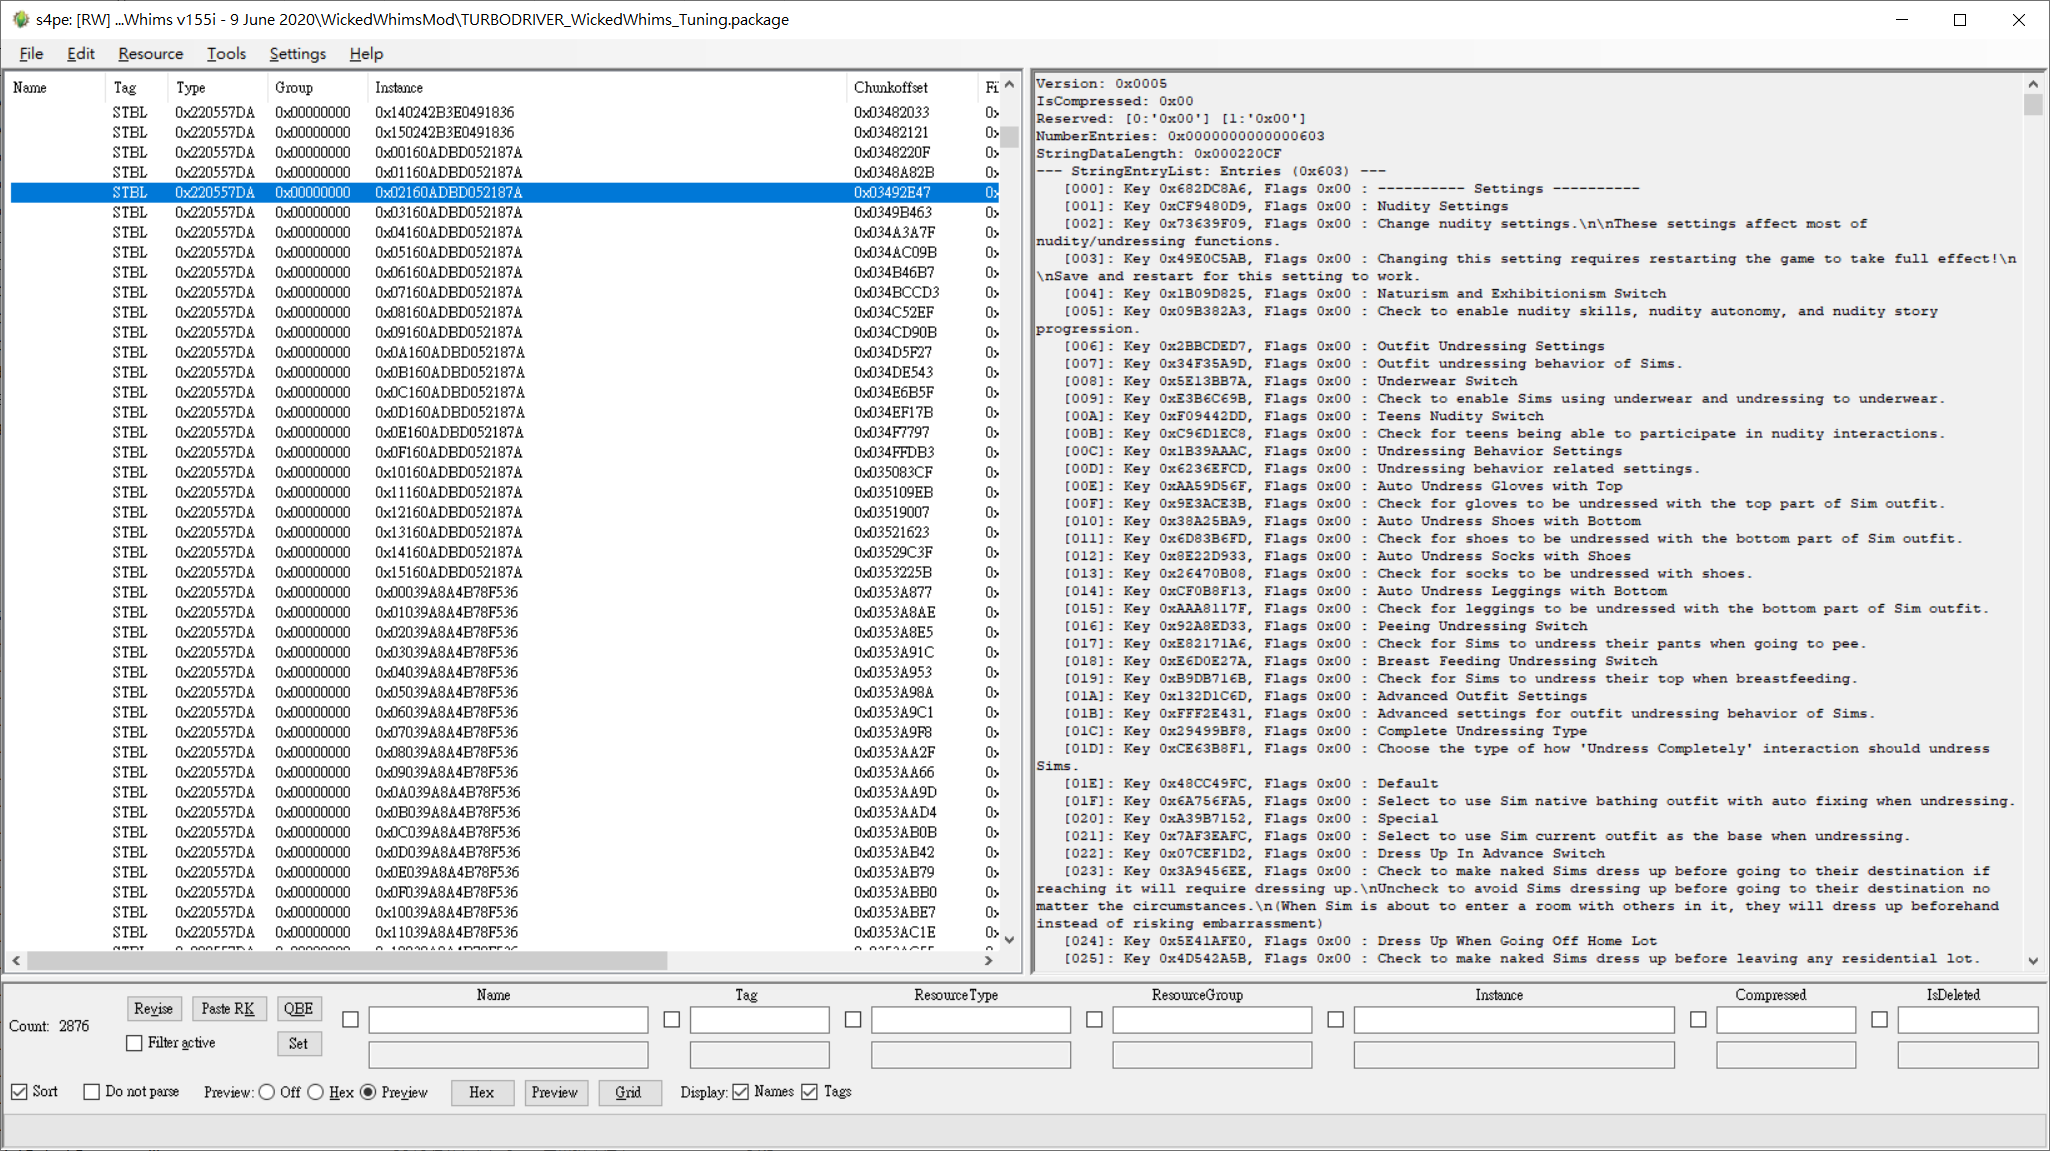Click the Grid button

point(629,1092)
